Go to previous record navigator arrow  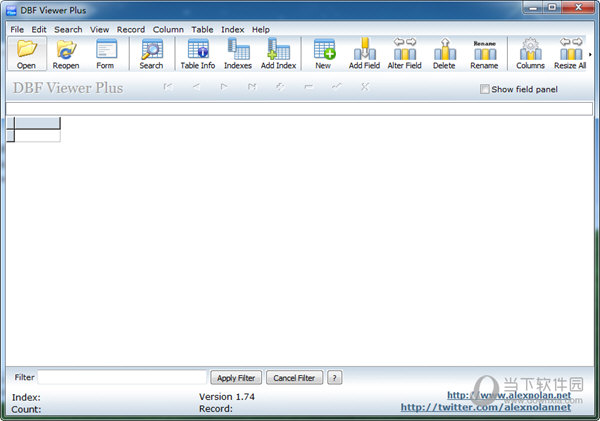click(x=196, y=87)
